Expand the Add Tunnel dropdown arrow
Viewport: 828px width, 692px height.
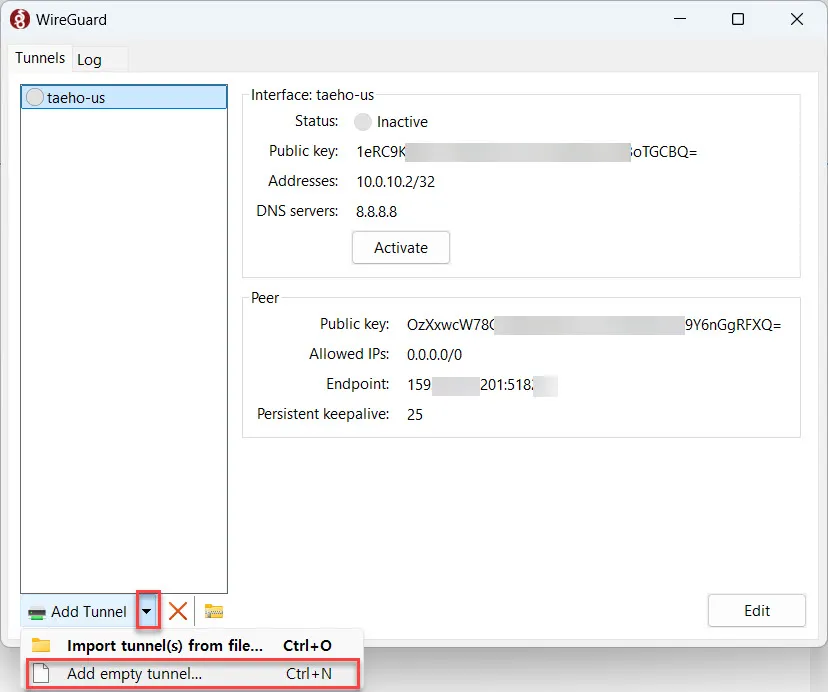pyautogui.click(x=147, y=611)
